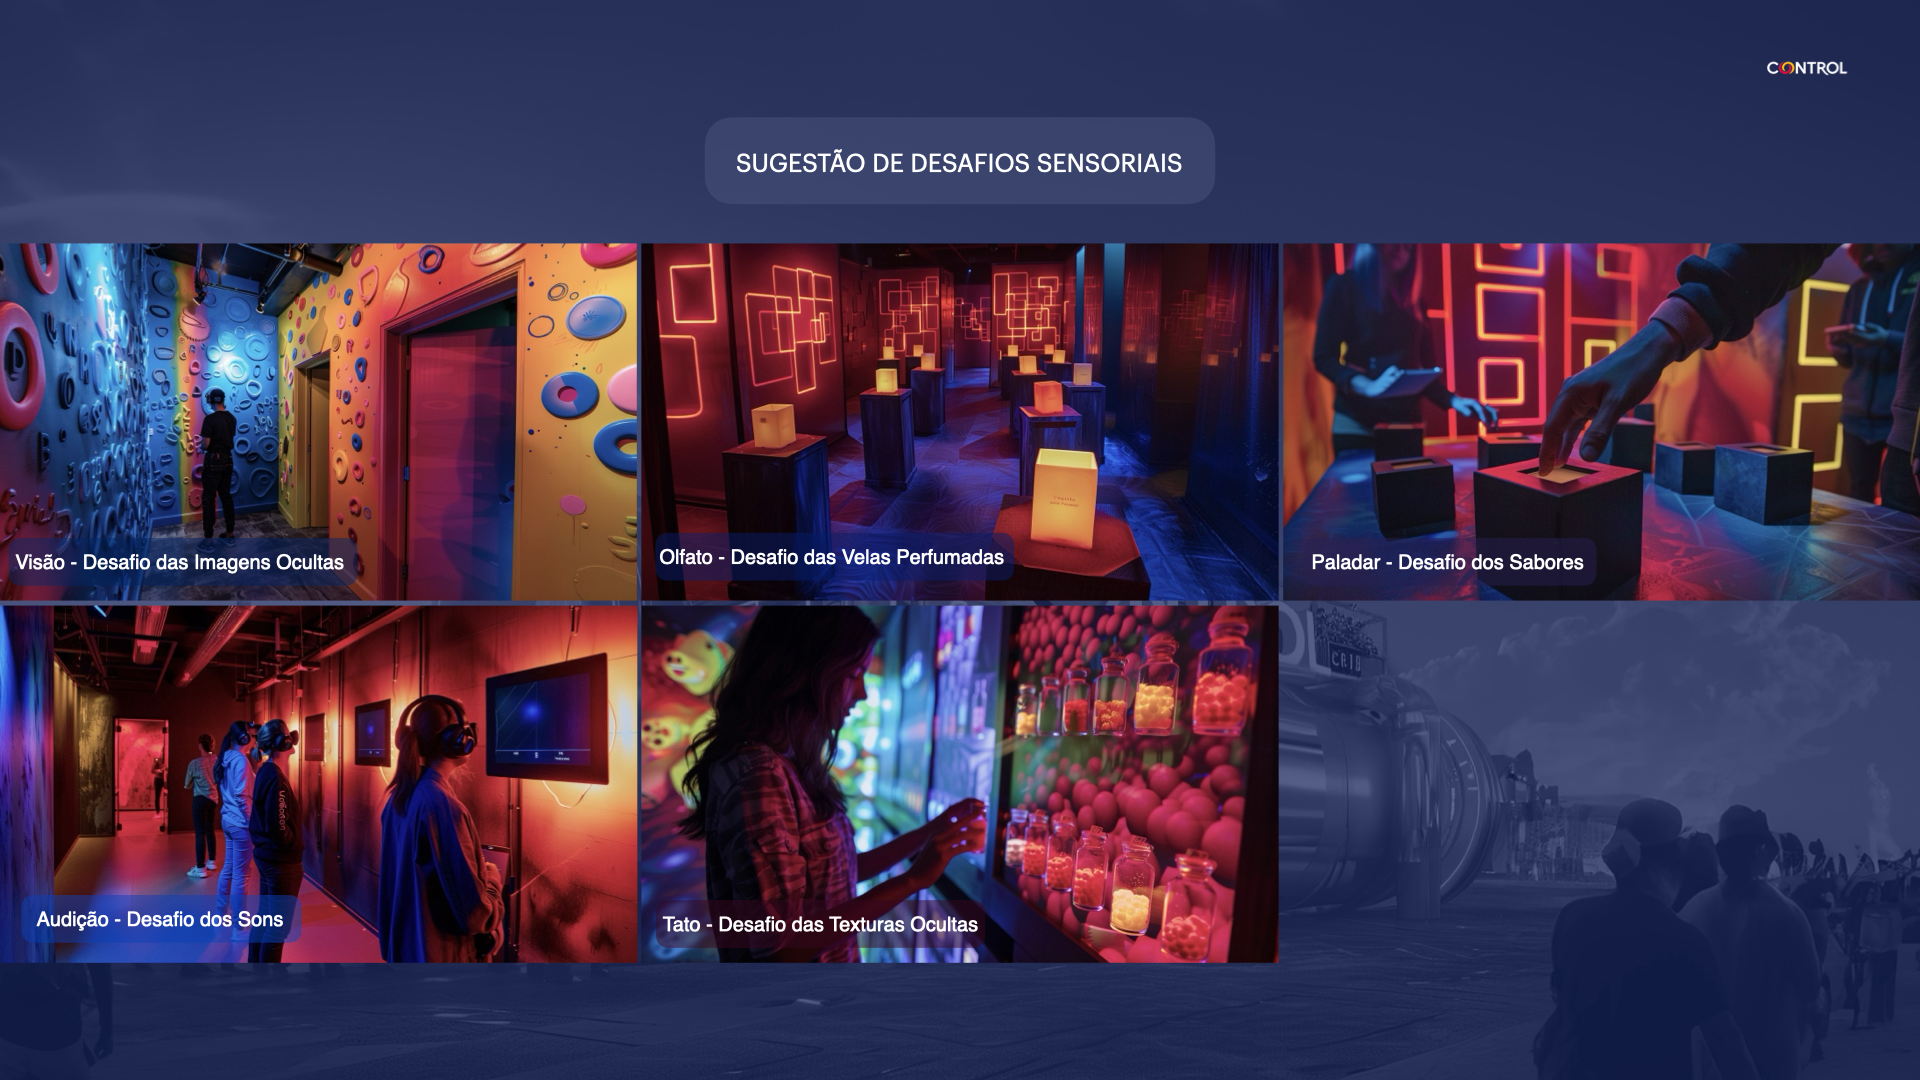The height and width of the screenshot is (1080, 1920).
Task: Open the Olfato Velas Perfumadas room image
Action: tap(960, 421)
